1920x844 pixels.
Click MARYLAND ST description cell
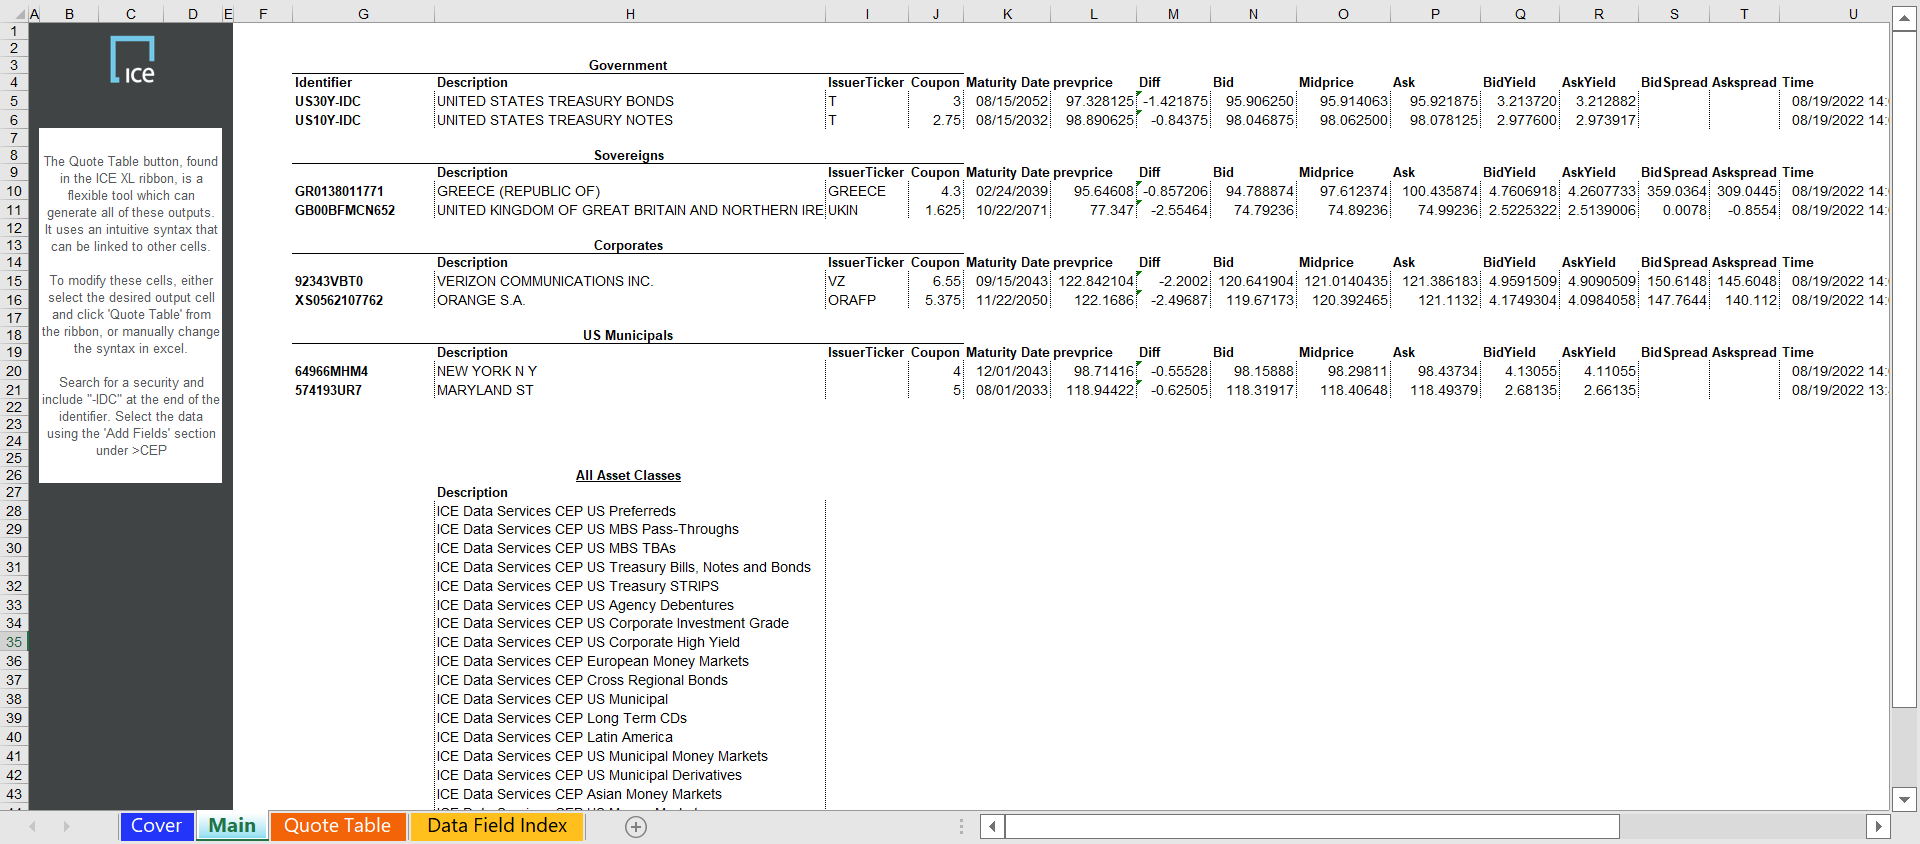click(x=630, y=390)
